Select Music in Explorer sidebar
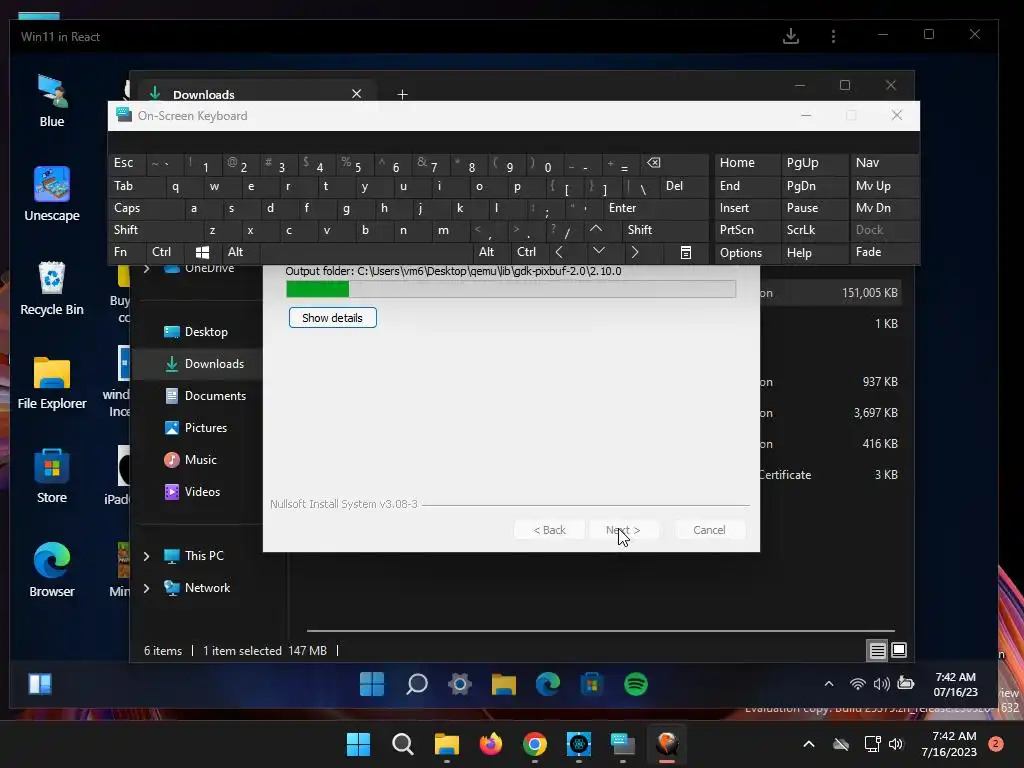This screenshot has width=1024, height=768. coord(196,460)
